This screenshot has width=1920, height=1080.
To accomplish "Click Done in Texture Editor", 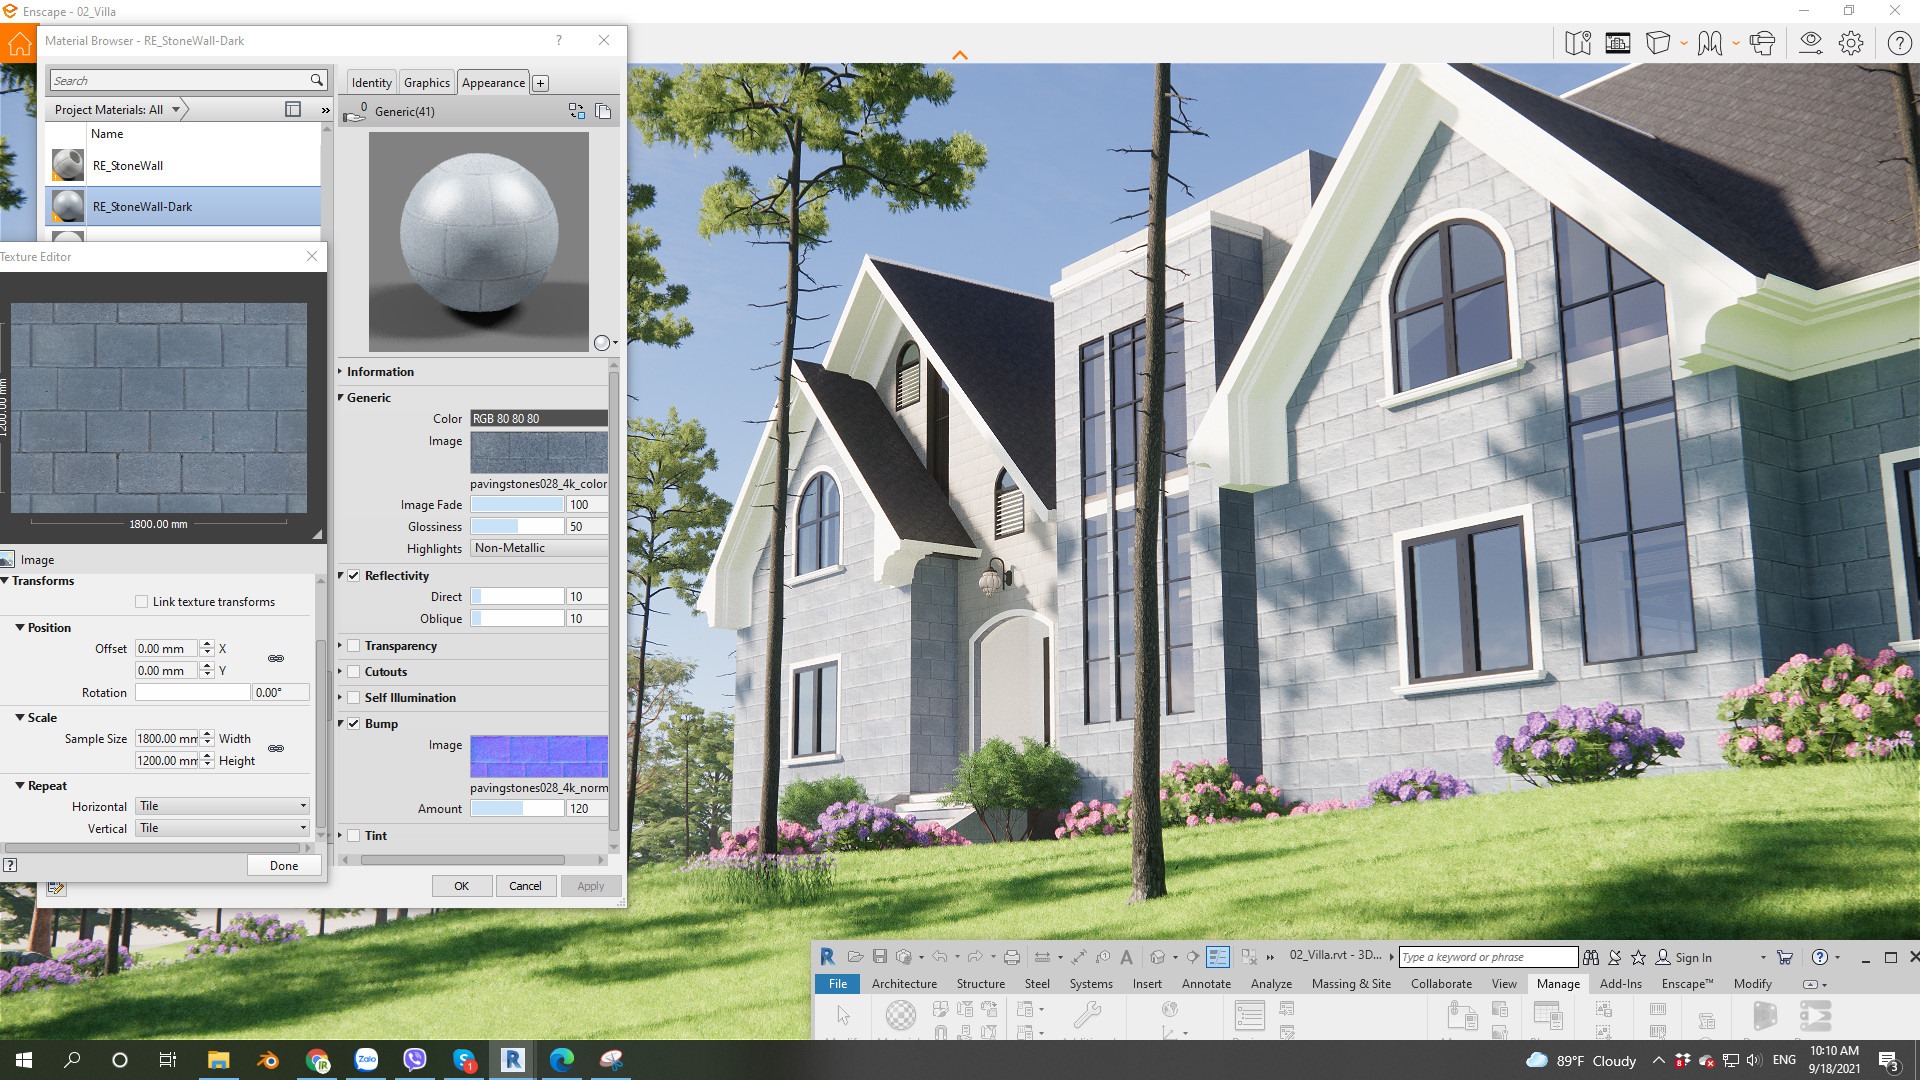I will tap(284, 866).
